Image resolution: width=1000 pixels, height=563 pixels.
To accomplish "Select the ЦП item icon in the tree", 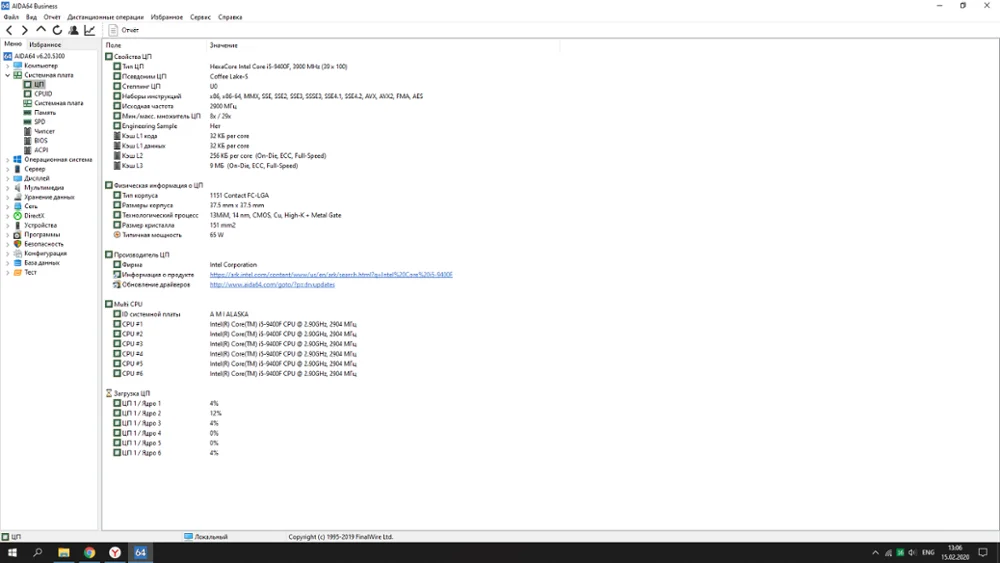I will coord(27,84).
